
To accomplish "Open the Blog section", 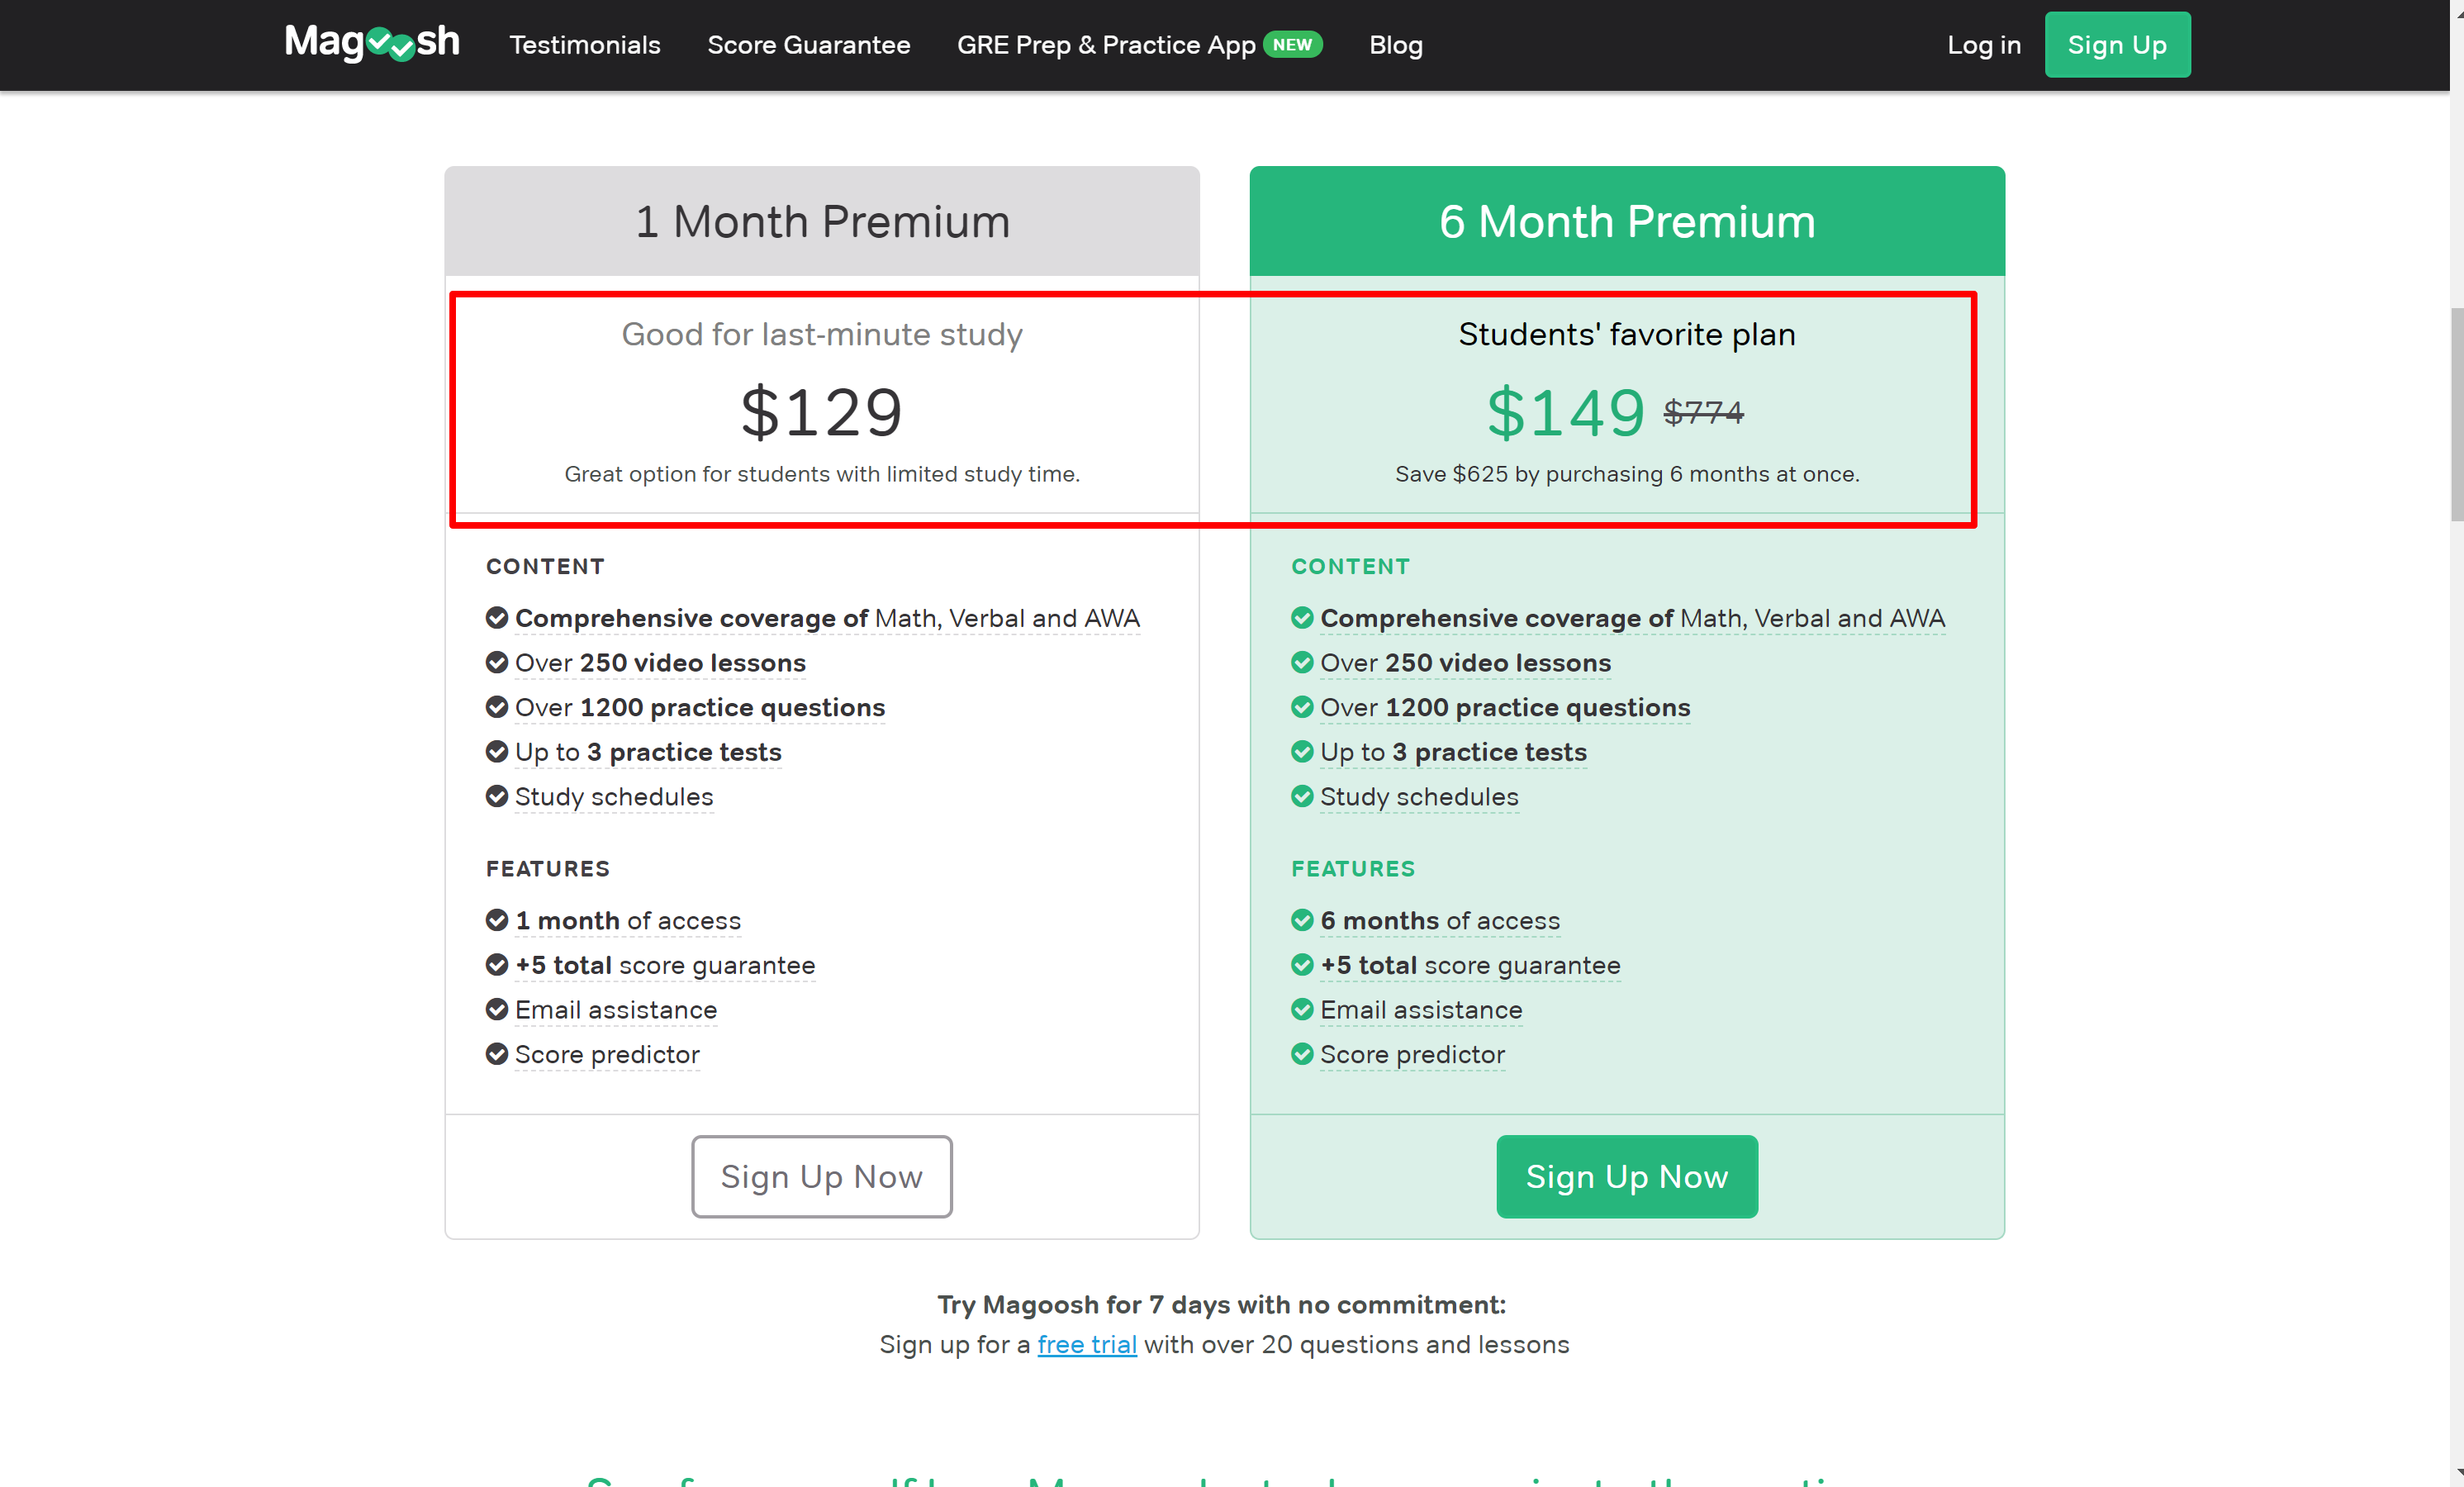I will (x=1395, y=45).
